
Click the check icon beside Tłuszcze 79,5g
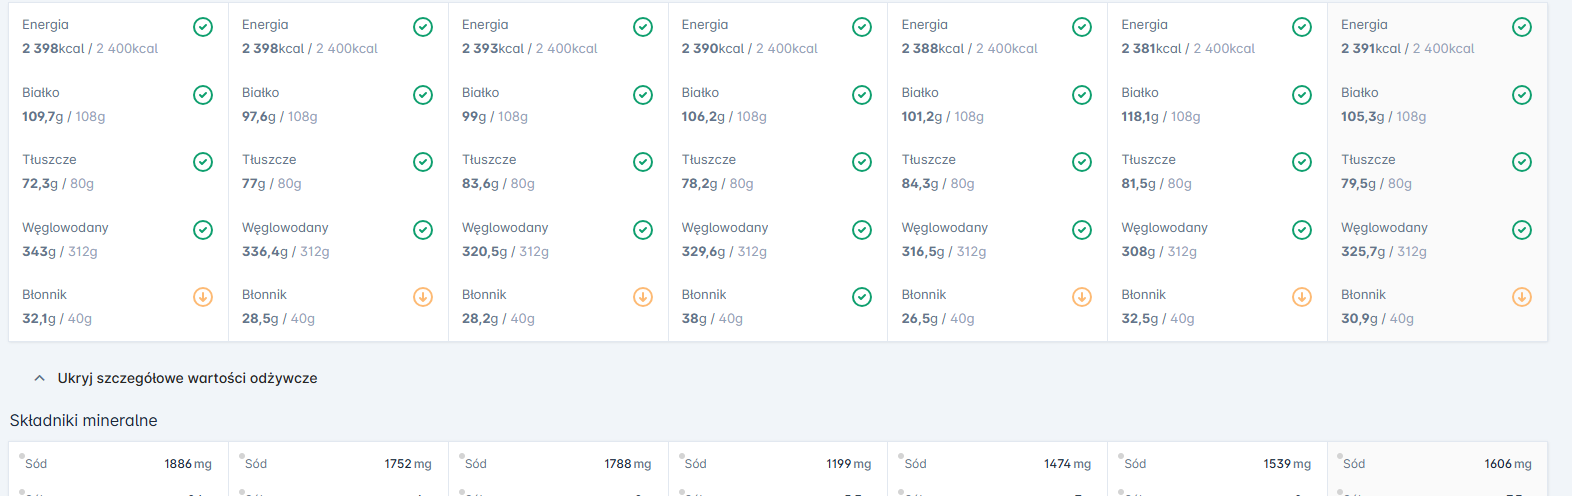click(x=1522, y=162)
